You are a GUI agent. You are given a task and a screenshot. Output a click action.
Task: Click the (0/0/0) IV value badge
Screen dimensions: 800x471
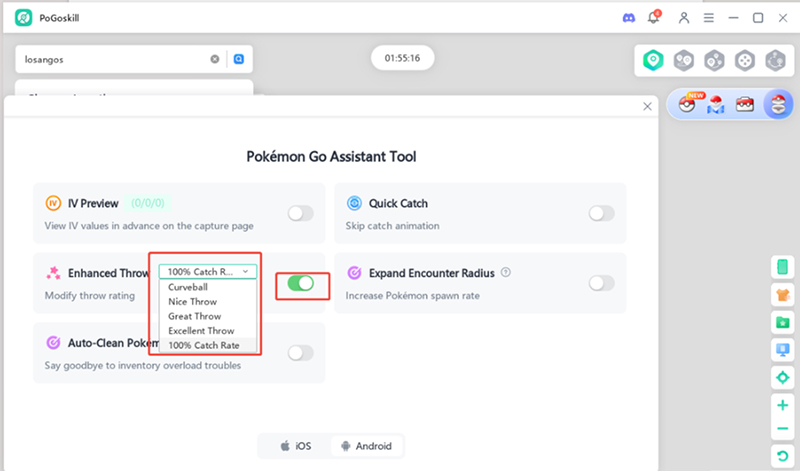pyautogui.click(x=148, y=203)
